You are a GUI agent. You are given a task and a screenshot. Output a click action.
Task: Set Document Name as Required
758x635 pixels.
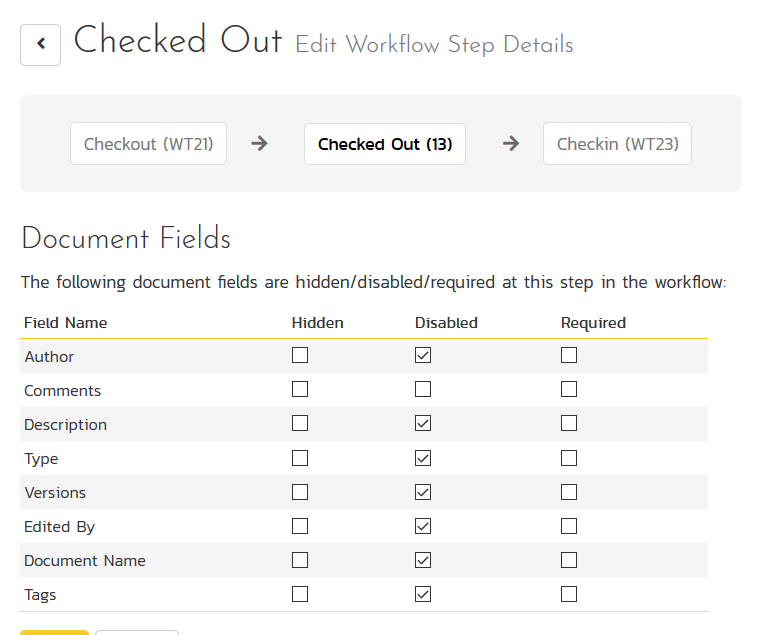point(569,559)
